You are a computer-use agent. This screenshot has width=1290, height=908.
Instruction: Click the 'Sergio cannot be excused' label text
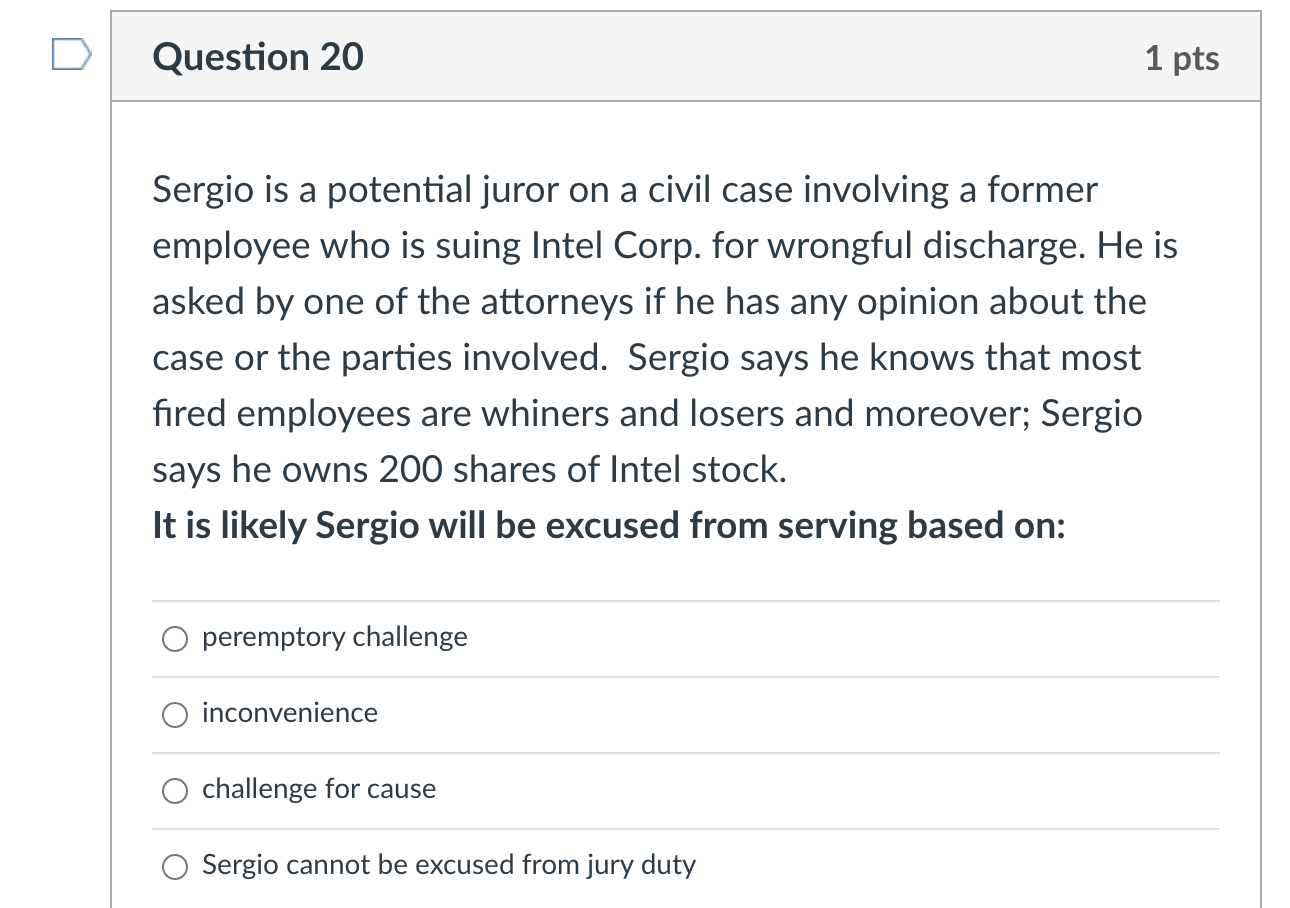coord(448,865)
